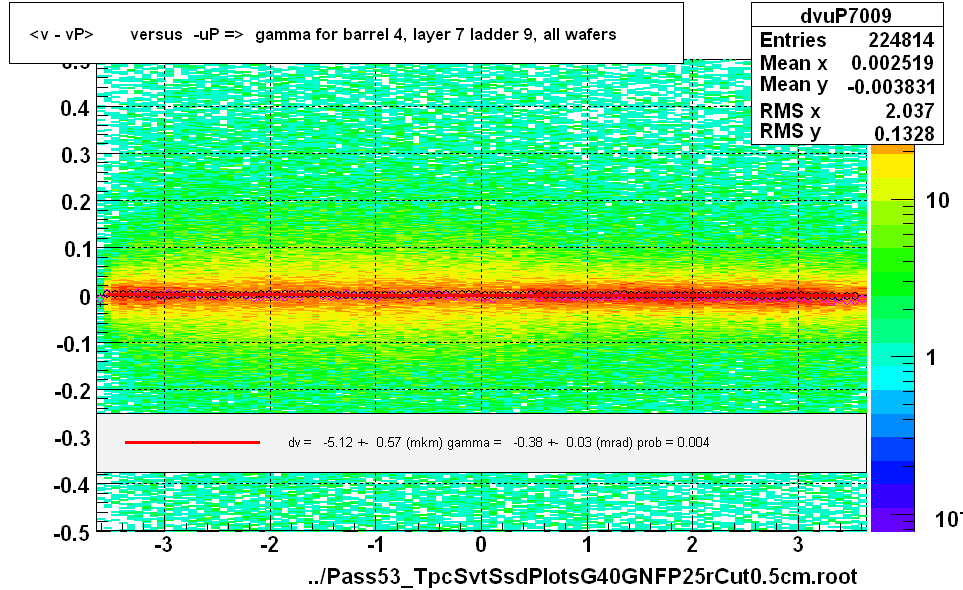The image size is (963, 590).
Task: Click x-axis label 2
Action: [692, 545]
